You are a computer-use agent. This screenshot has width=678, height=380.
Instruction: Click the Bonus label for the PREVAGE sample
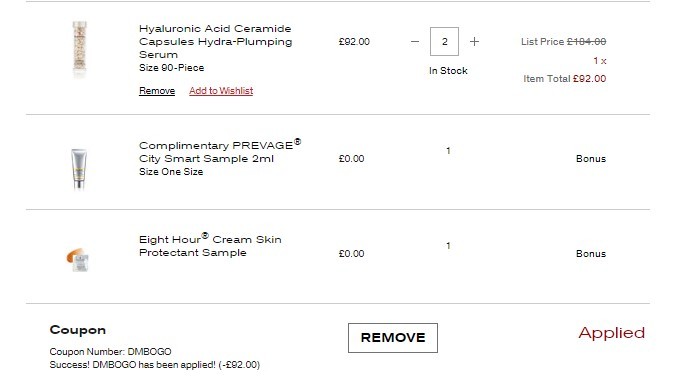pos(591,159)
